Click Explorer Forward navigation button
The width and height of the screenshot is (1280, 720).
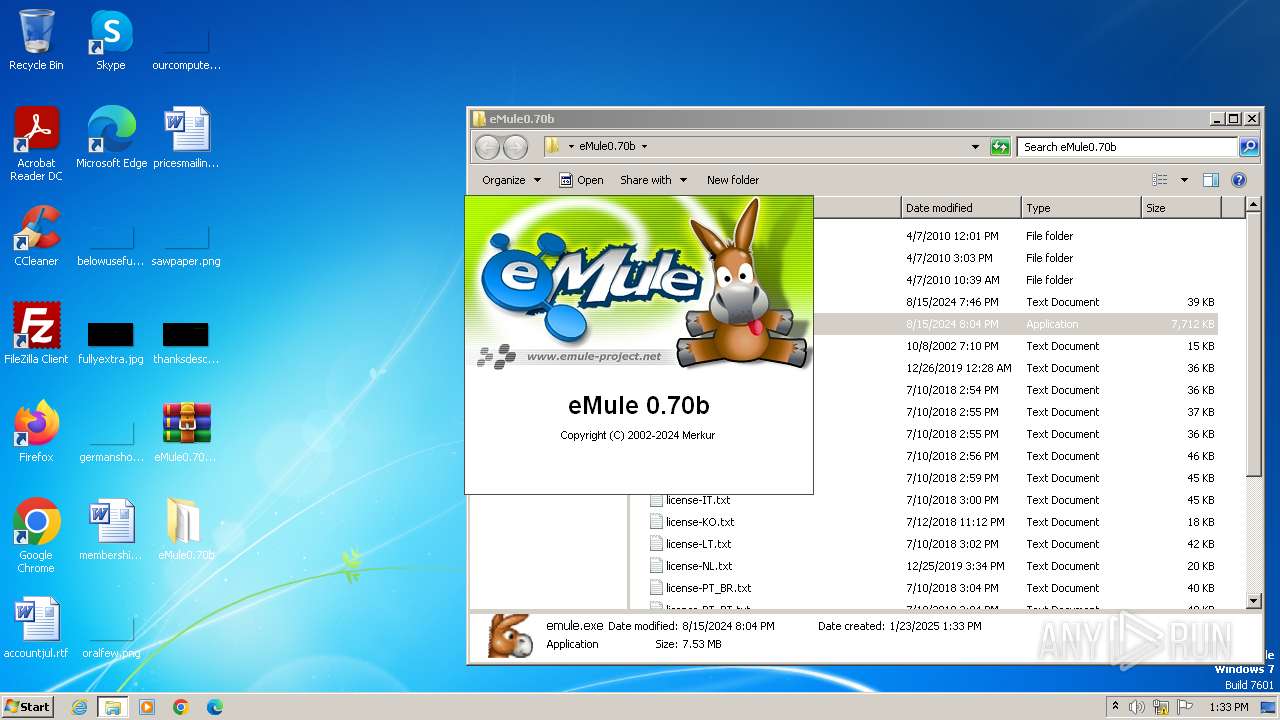click(x=515, y=147)
